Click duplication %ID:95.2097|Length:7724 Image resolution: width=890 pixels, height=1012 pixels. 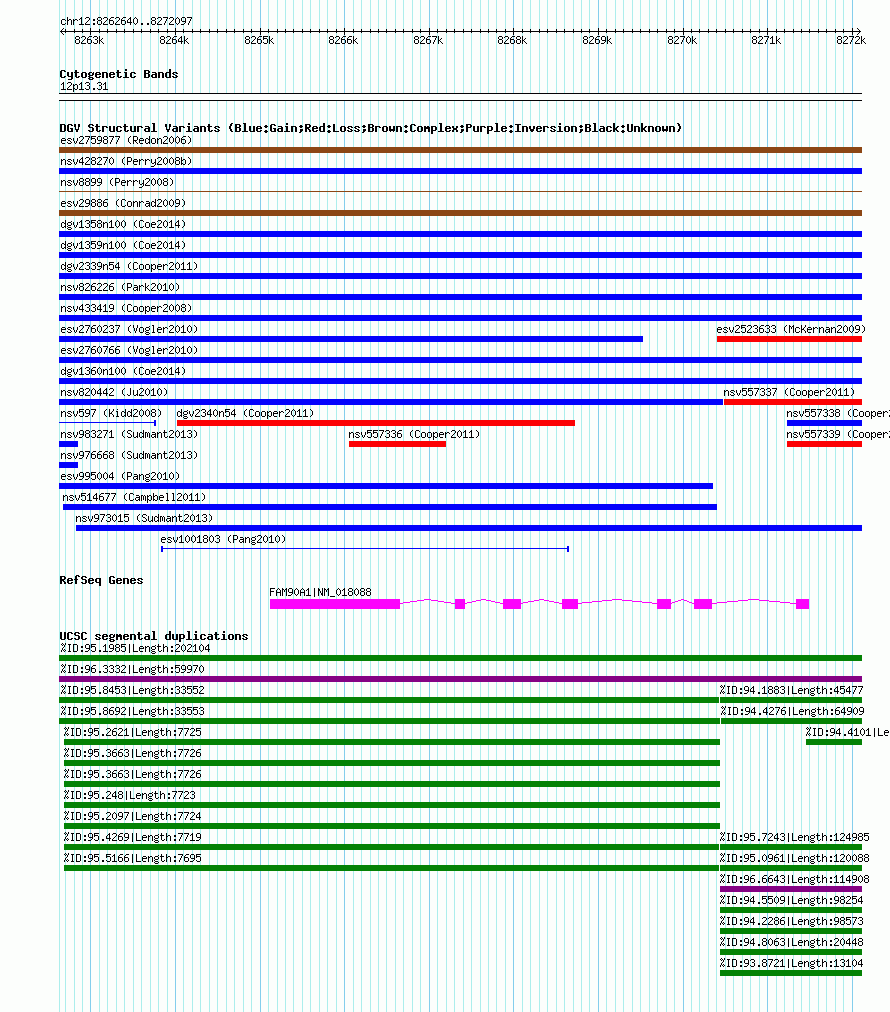132,816
